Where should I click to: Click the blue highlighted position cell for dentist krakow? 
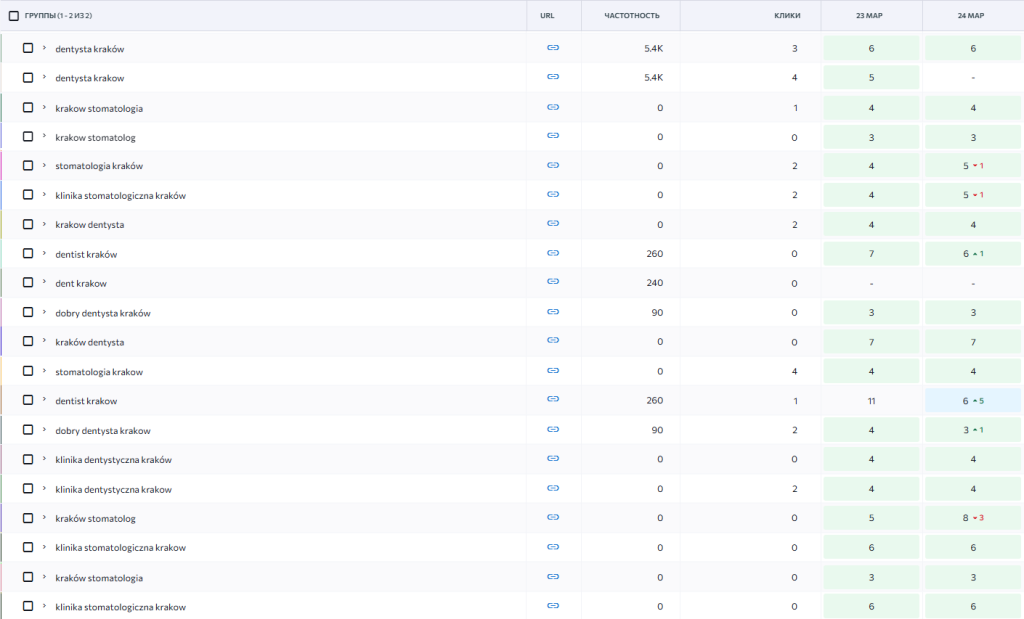click(972, 401)
